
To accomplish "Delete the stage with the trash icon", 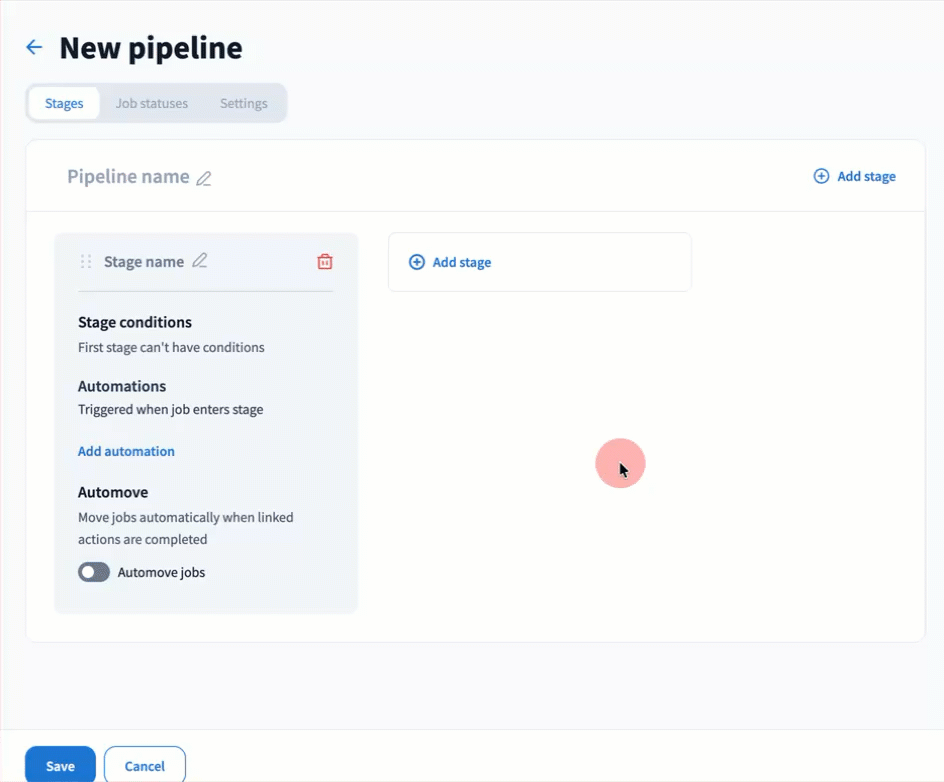I will tap(325, 262).
